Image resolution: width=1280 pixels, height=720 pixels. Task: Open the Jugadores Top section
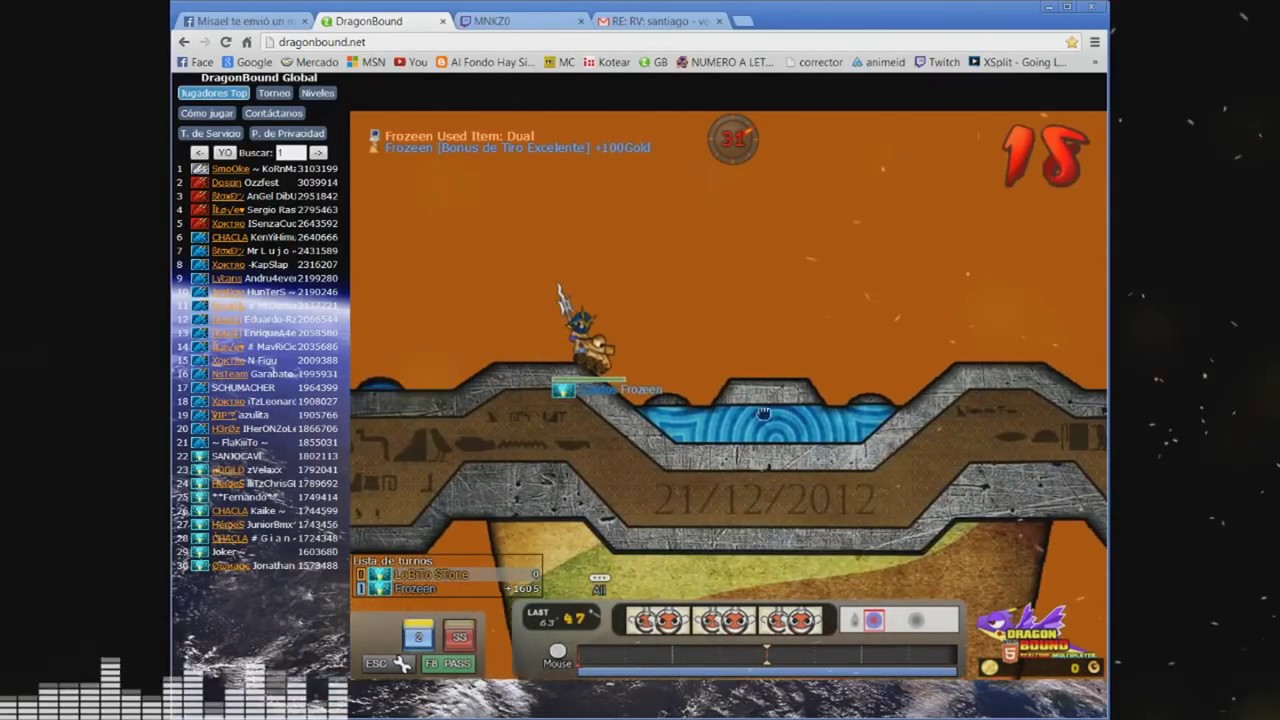(x=213, y=93)
